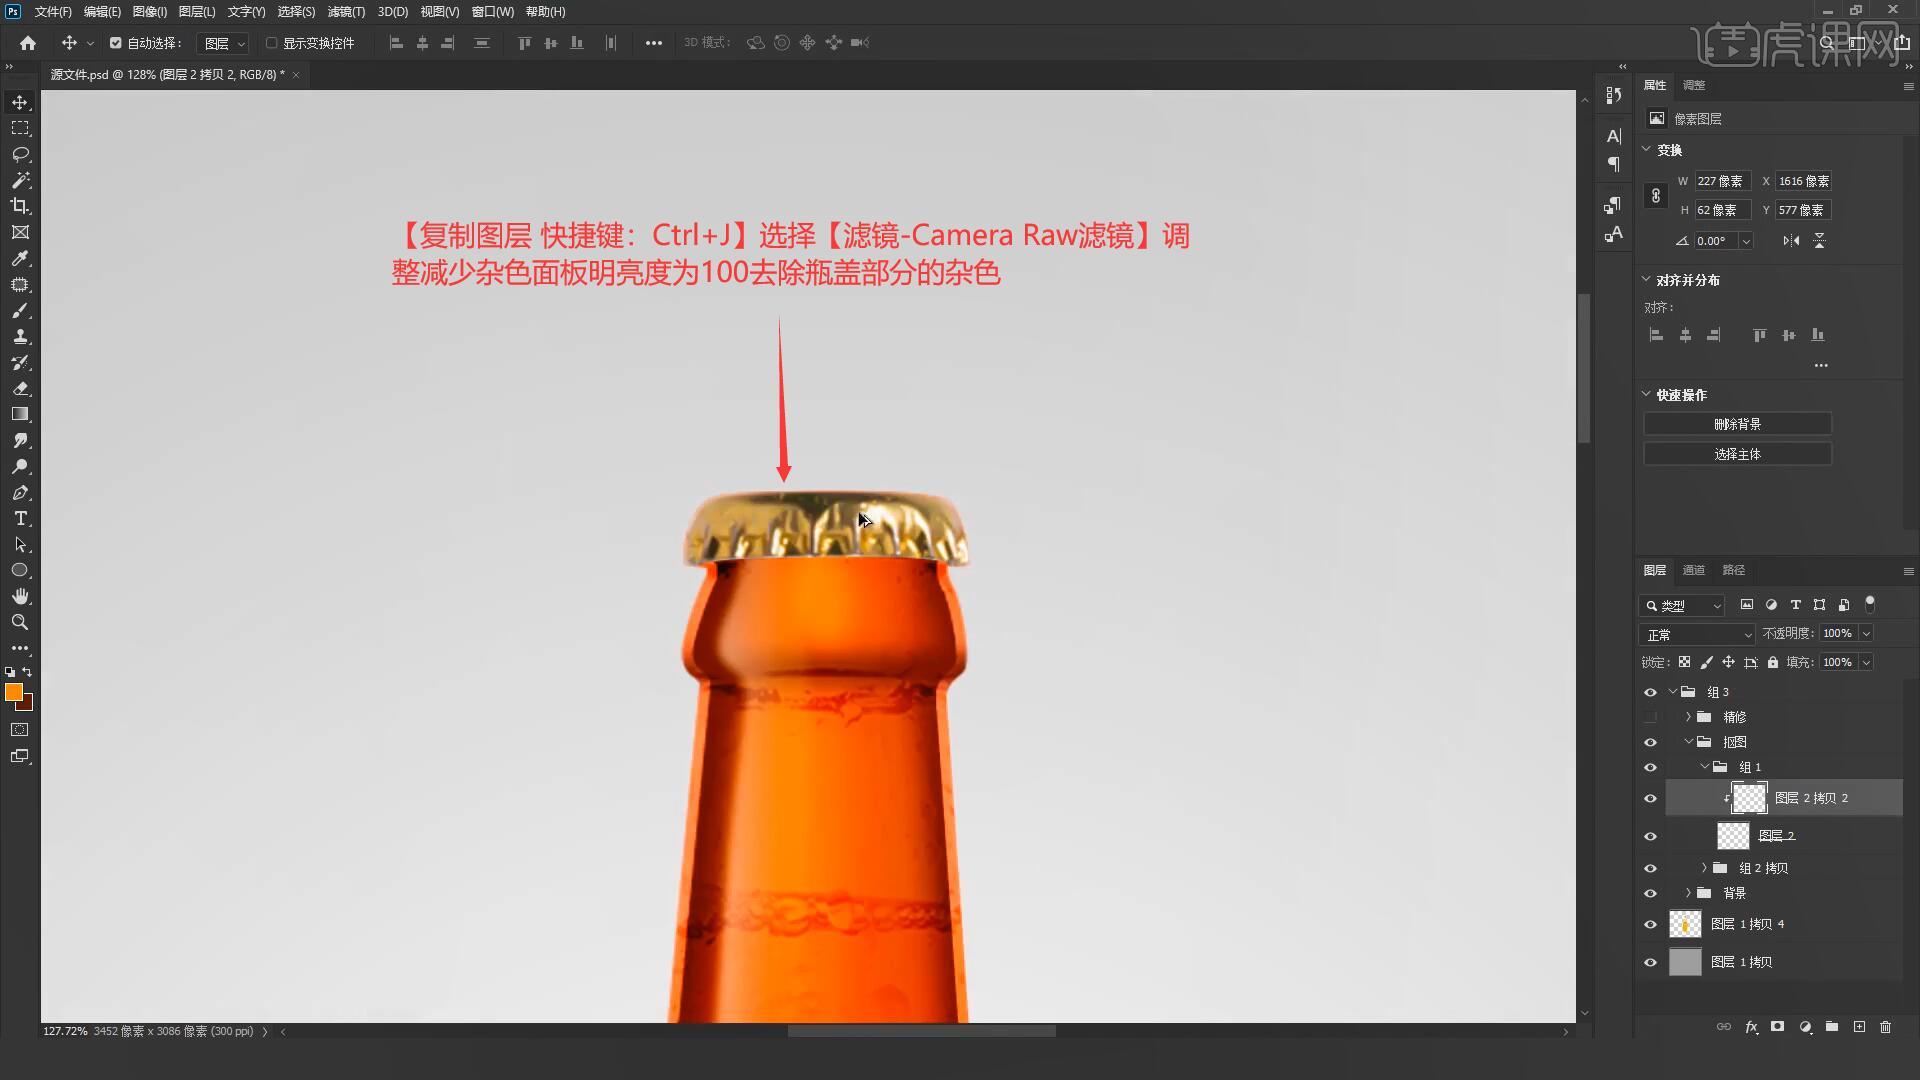Click the 删除背景 button
Image resolution: width=1920 pixels, height=1080 pixels.
1737,424
